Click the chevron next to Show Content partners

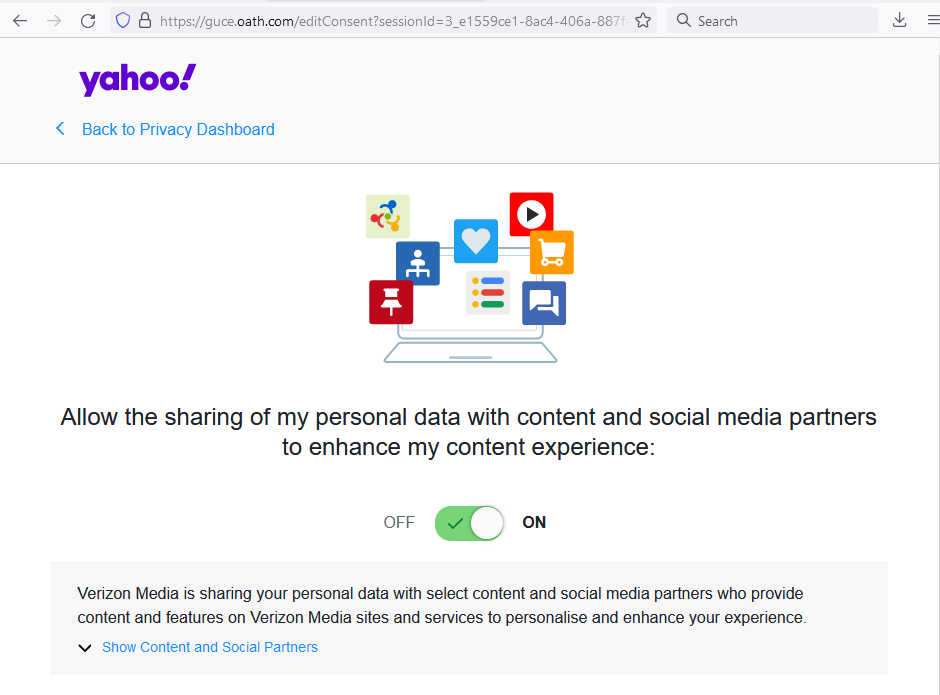tap(85, 647)
